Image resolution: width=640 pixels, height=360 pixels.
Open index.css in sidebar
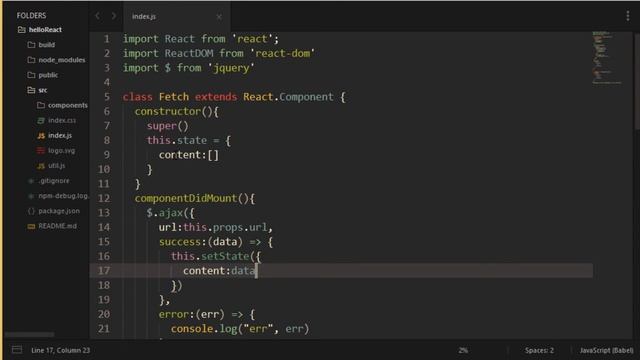click(62, 120)
